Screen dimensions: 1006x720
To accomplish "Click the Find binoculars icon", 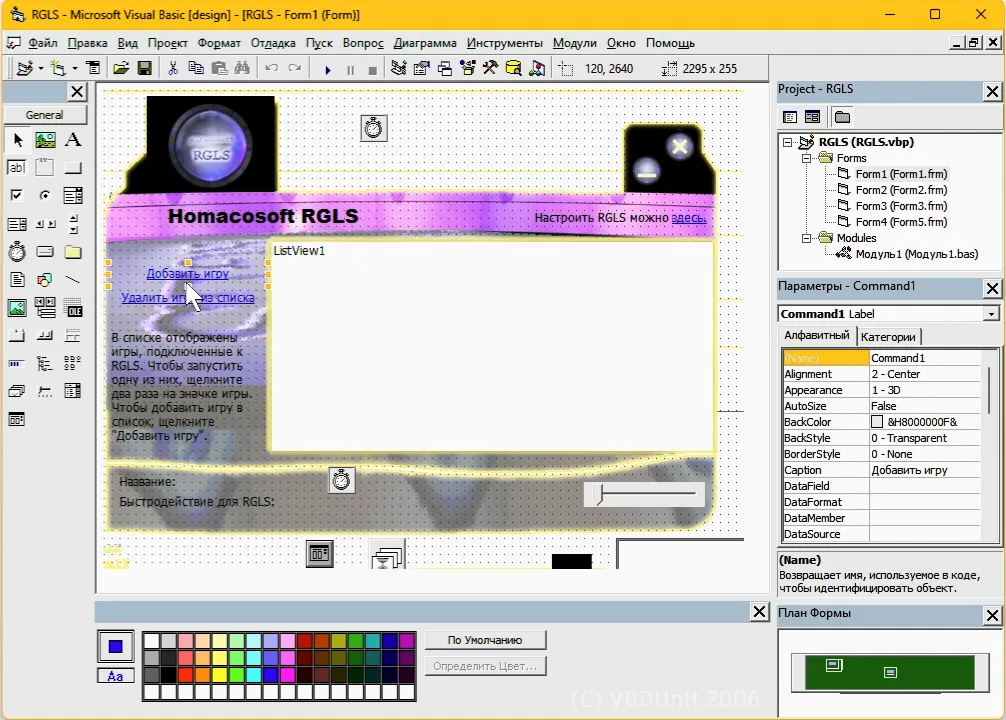I will [x=241, y=69].
